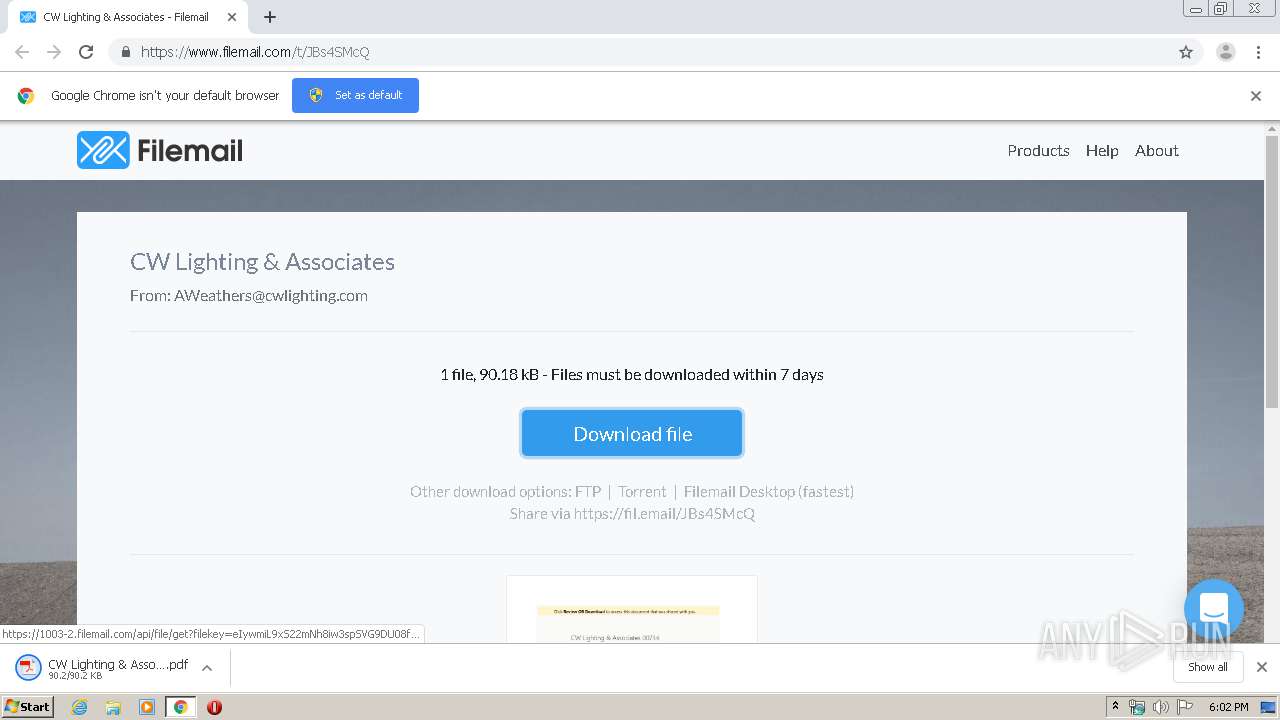1280x720 pixels.
Task: Click the Action Center flag tray icon
Action: point(1185,707)
